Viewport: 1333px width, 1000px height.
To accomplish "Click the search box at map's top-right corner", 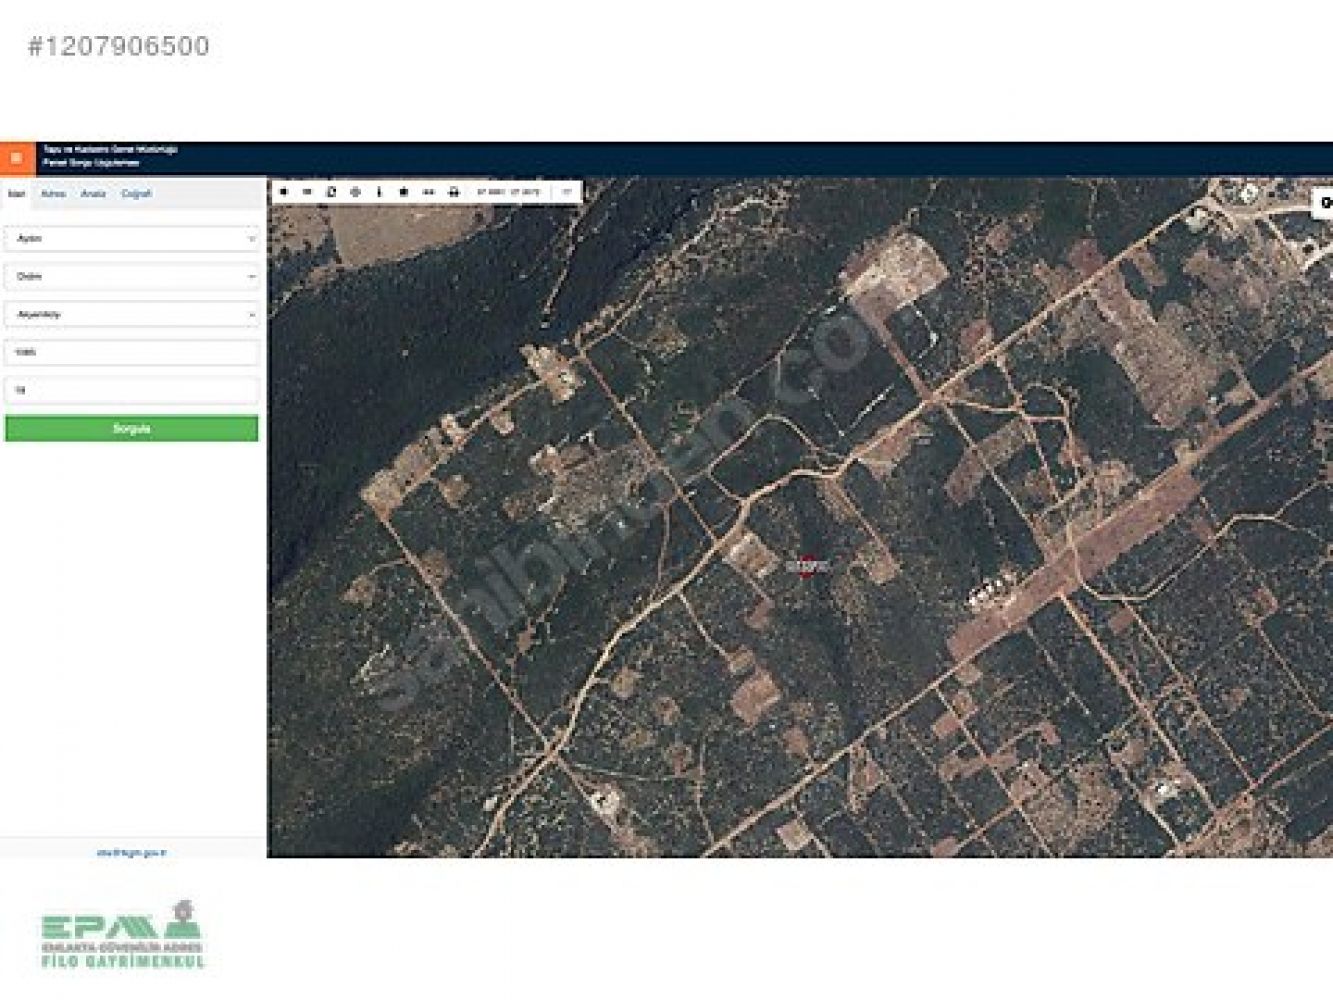I will click(x=1322, y=203).
